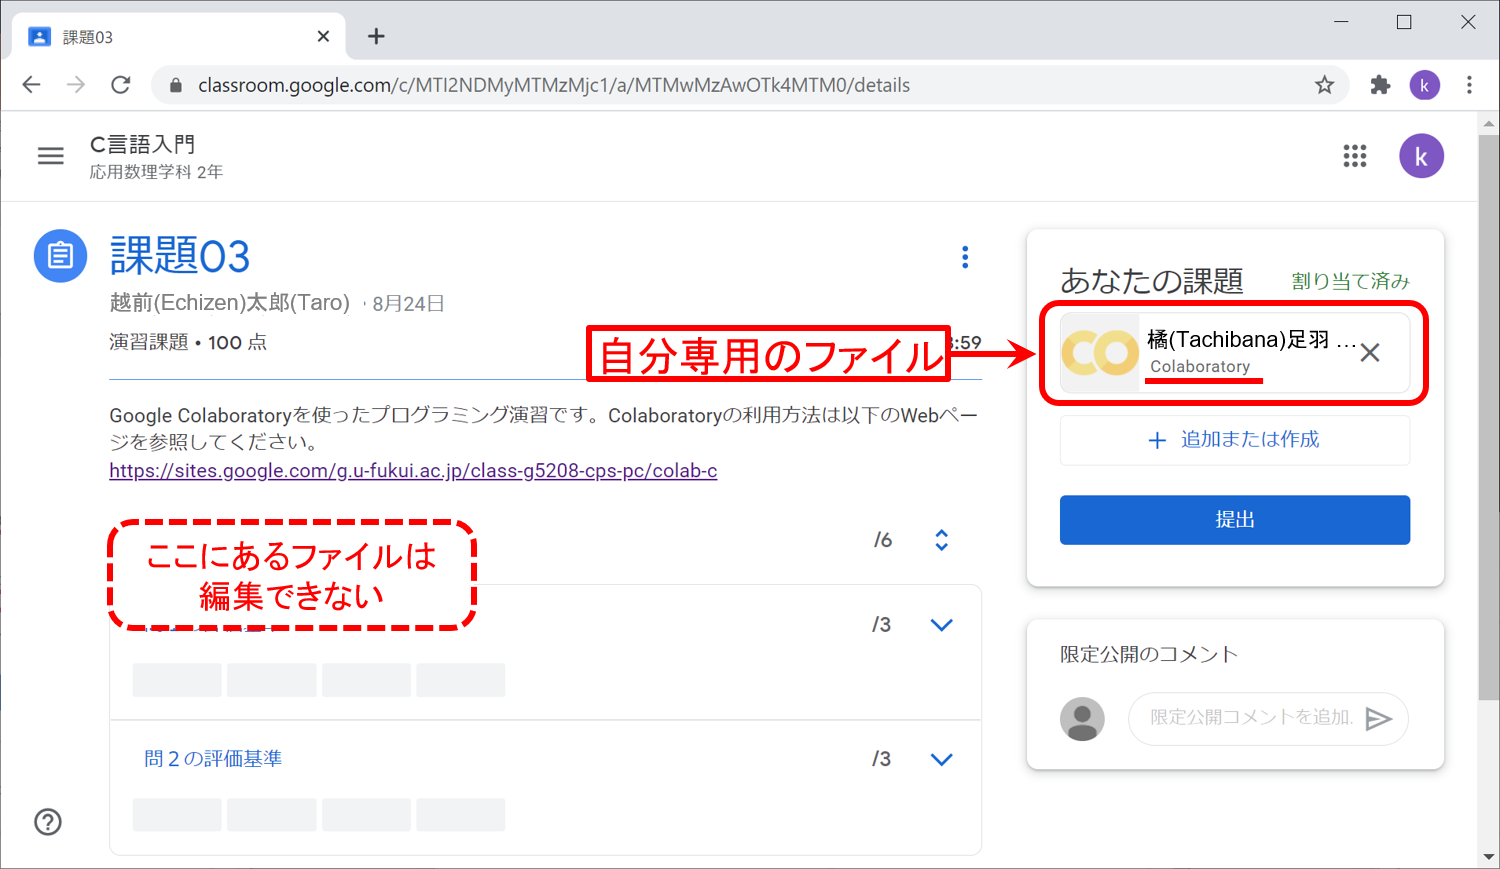Open new browser tab
The height and width of the screenshot is (869, 1500).
(x=376, y=36)
